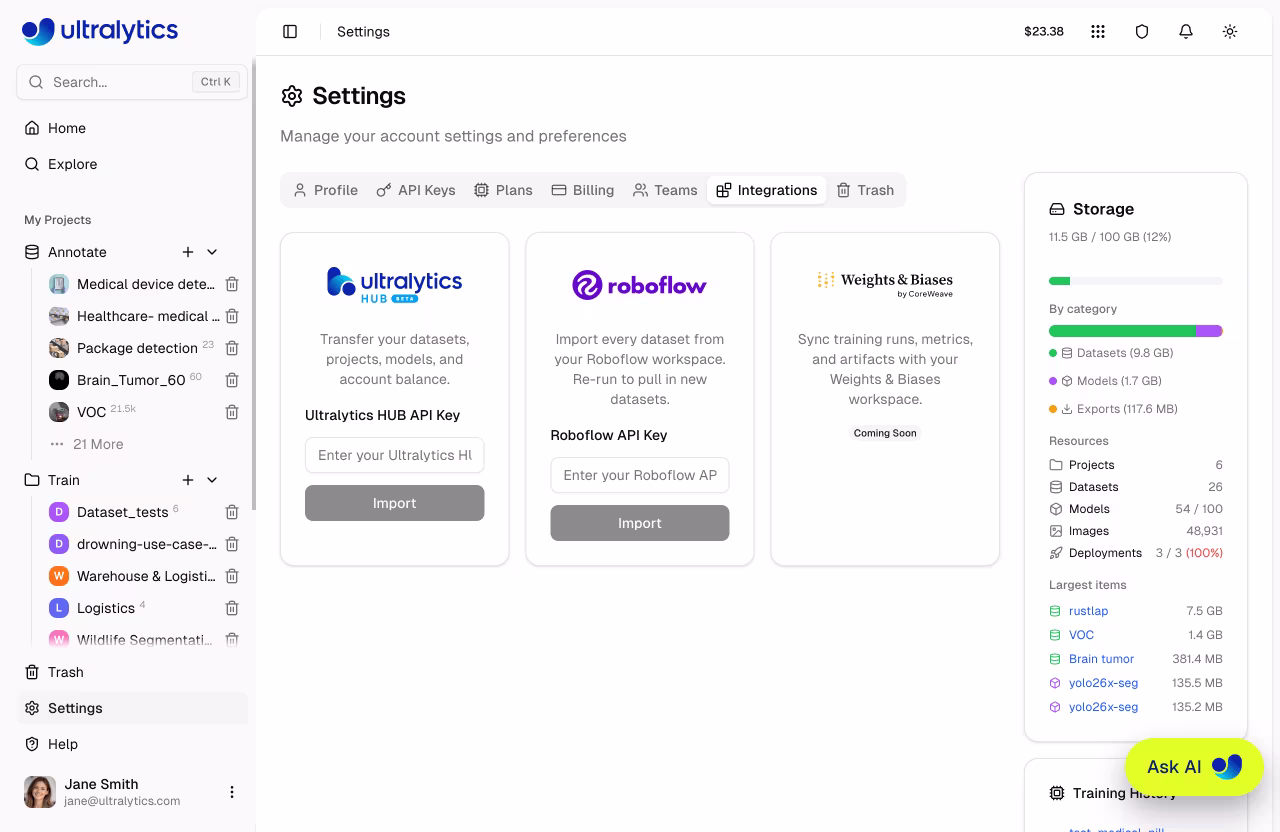
Task: Click By category storage bar
Action: point(1136,331)
